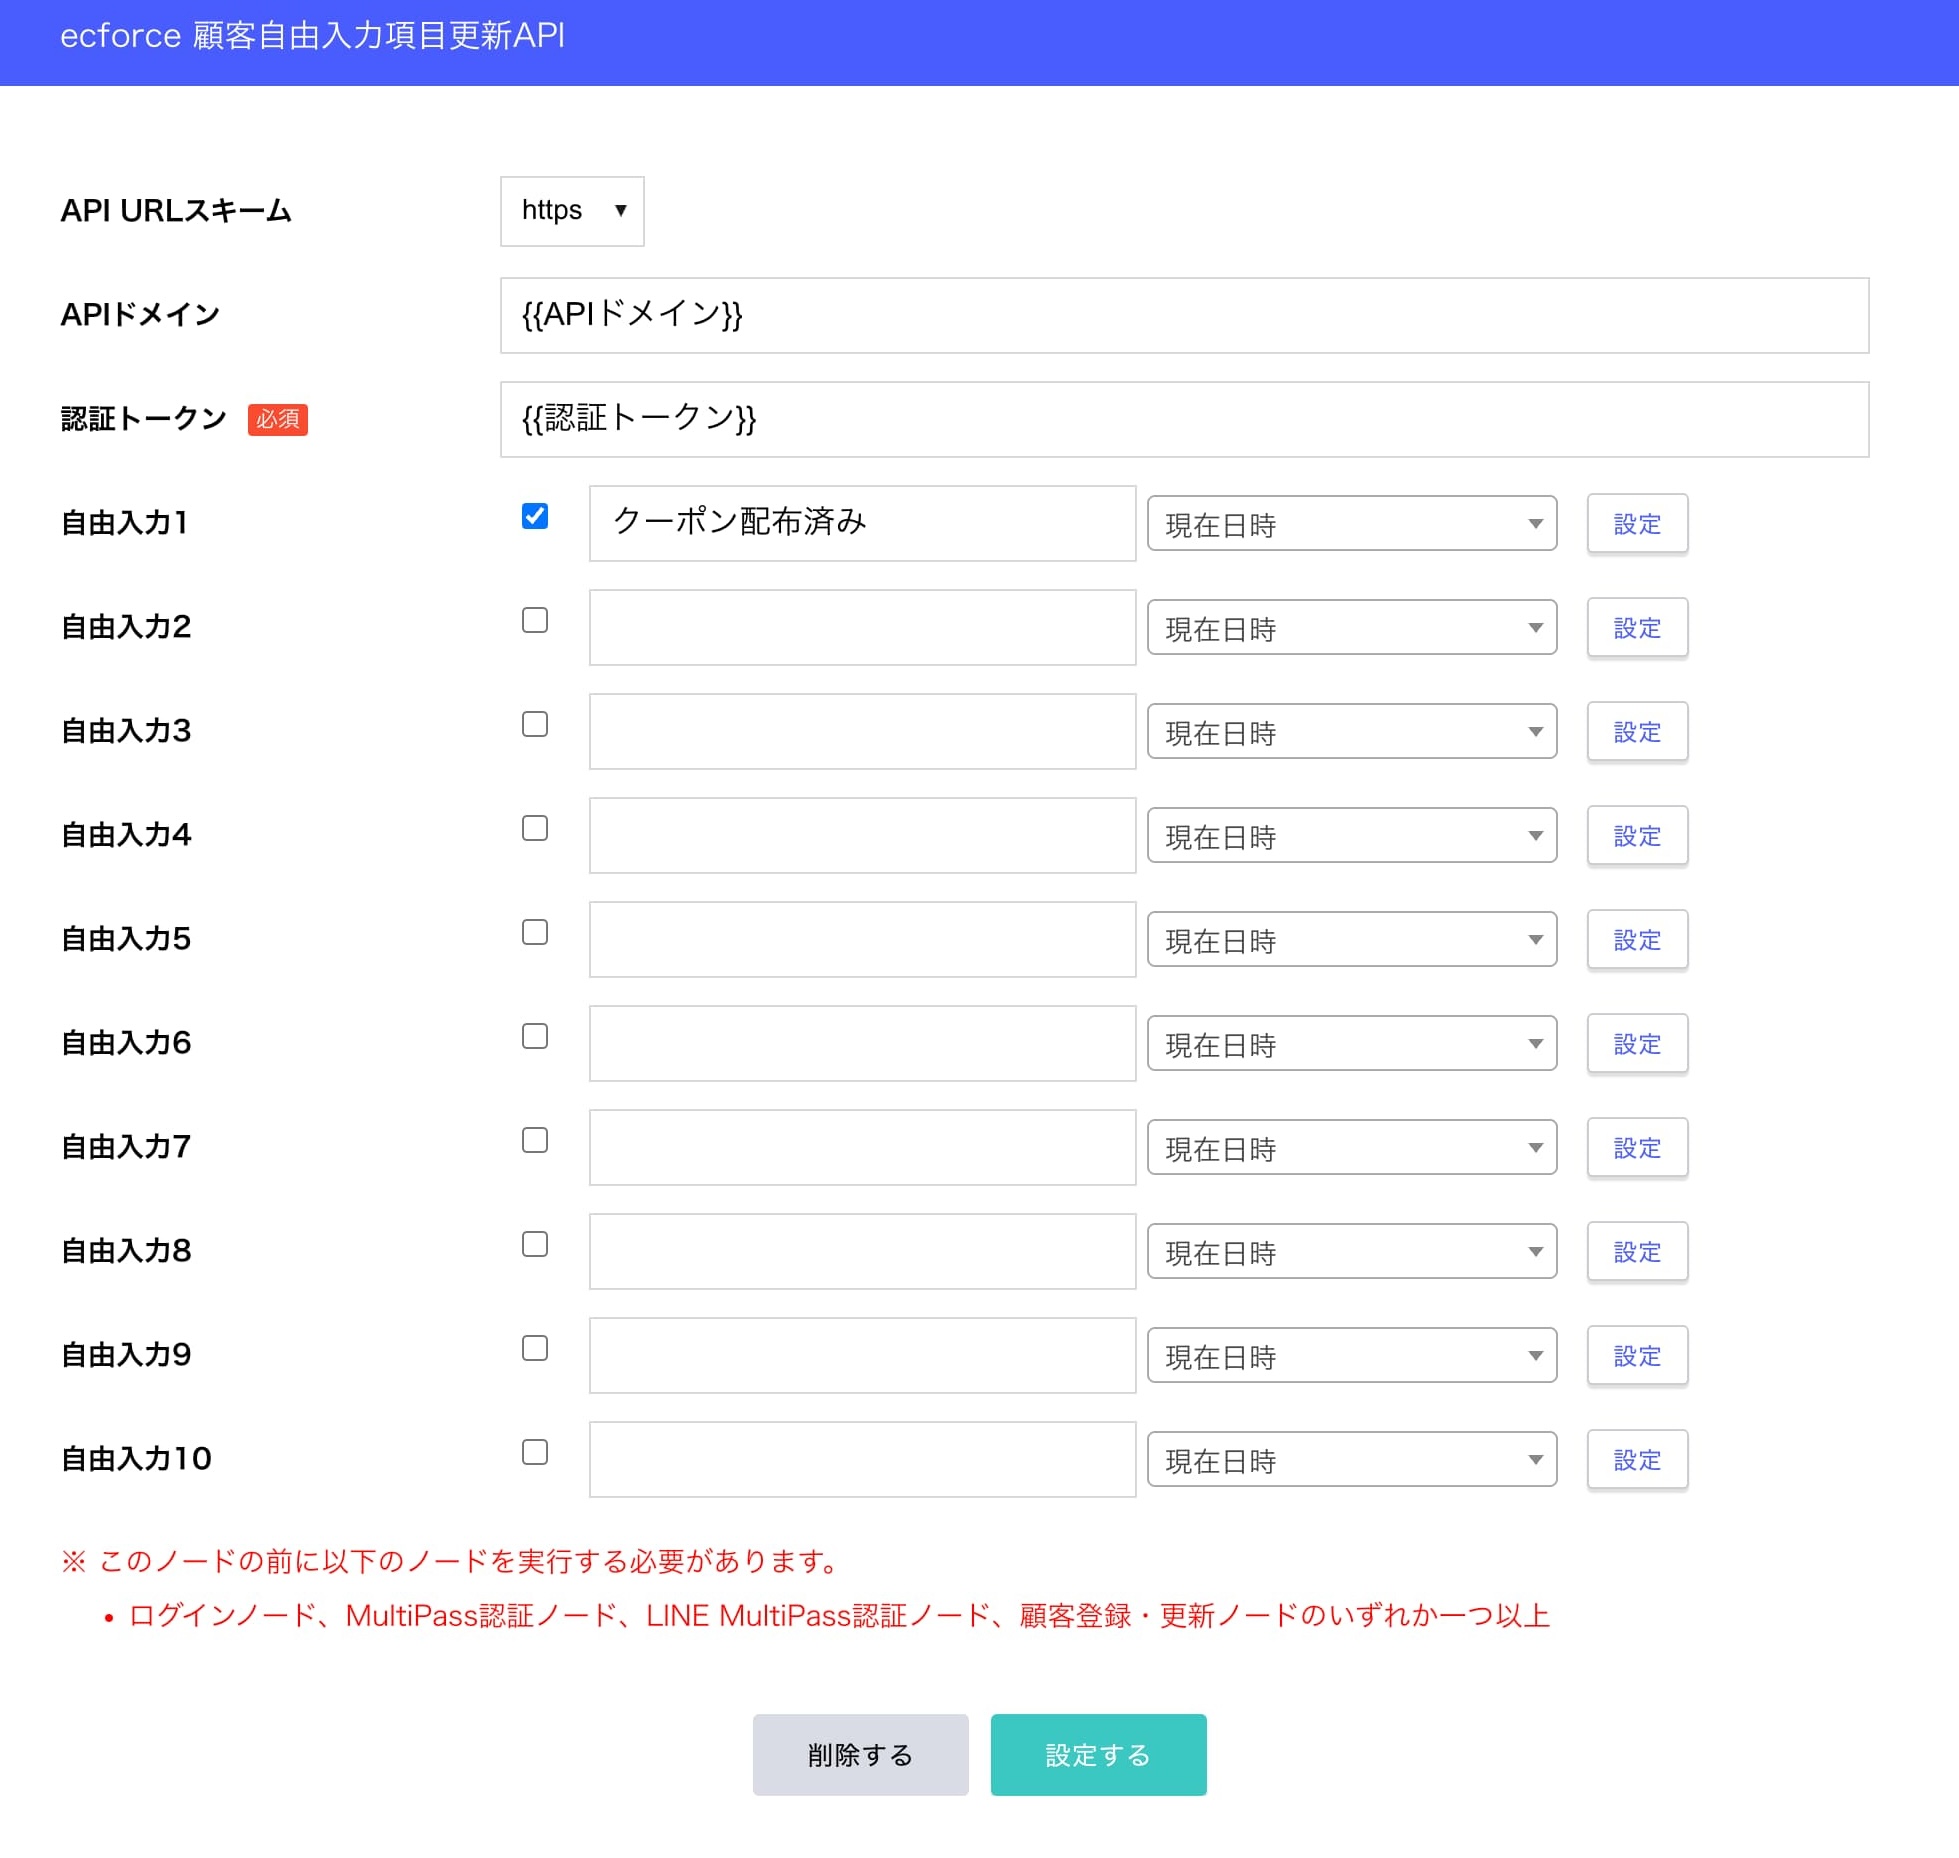Enable the 自由入力3 checkbox
Image resolution: width=1959 pixels, height=1858 pixels.
tap(535, 724)
